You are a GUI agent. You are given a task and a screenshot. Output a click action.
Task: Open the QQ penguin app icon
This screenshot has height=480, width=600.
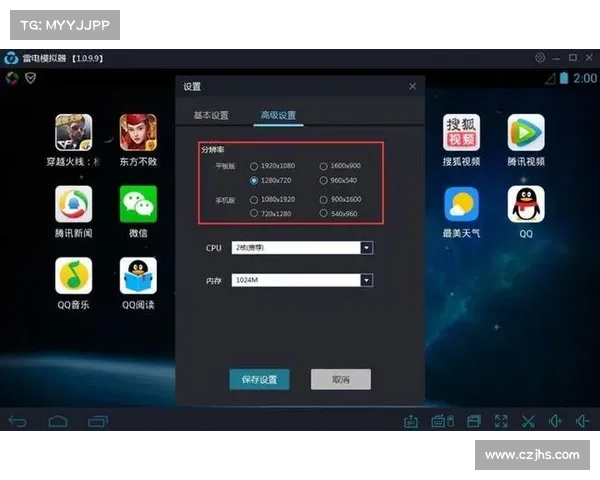tap(525, 204)
